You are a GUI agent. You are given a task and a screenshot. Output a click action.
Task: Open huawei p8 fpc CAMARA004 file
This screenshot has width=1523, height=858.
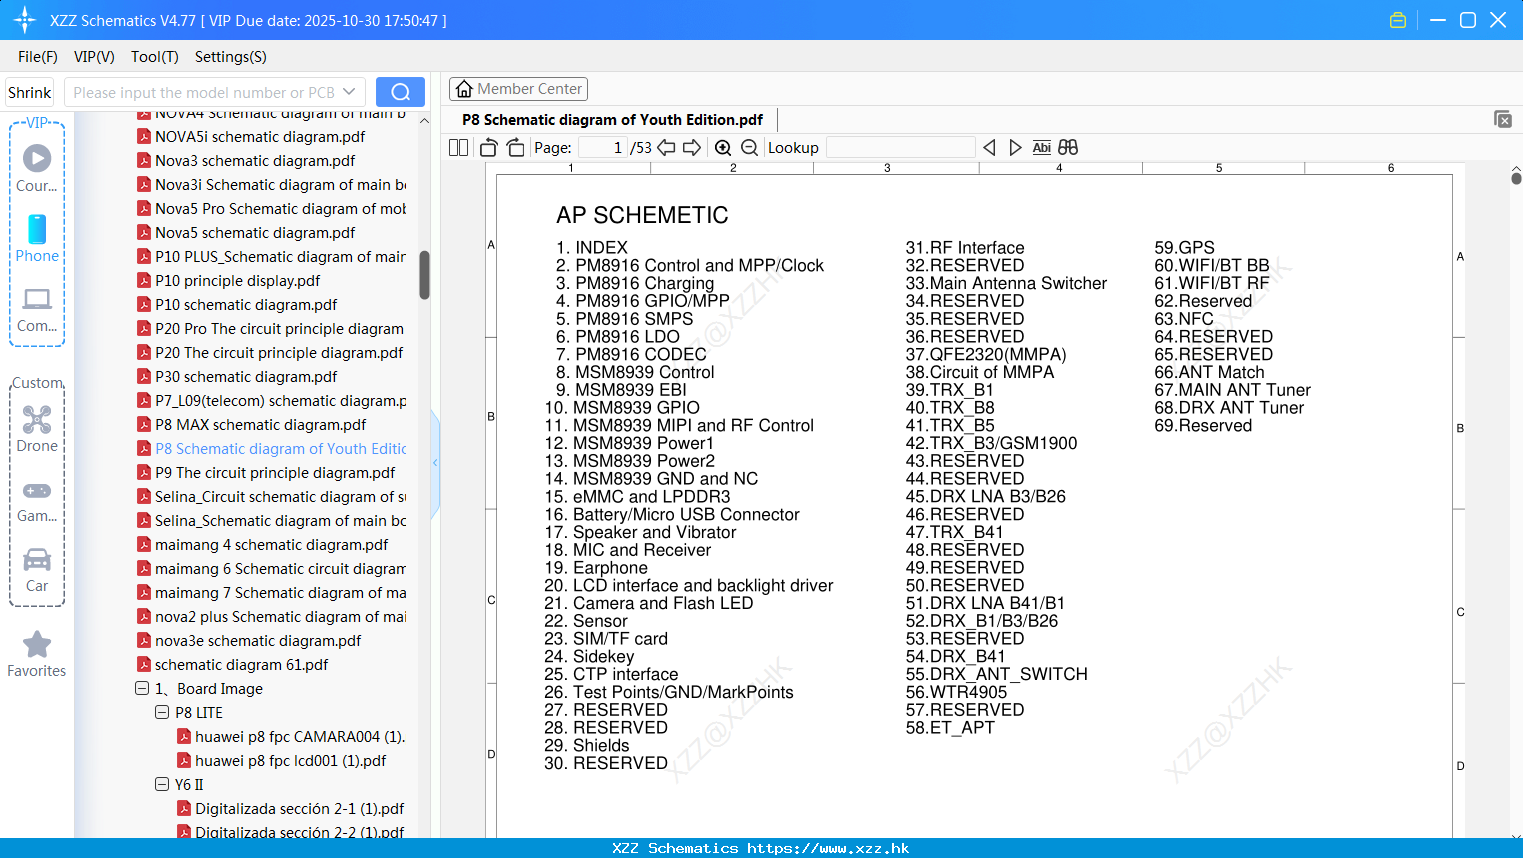[x=291, y=737]
